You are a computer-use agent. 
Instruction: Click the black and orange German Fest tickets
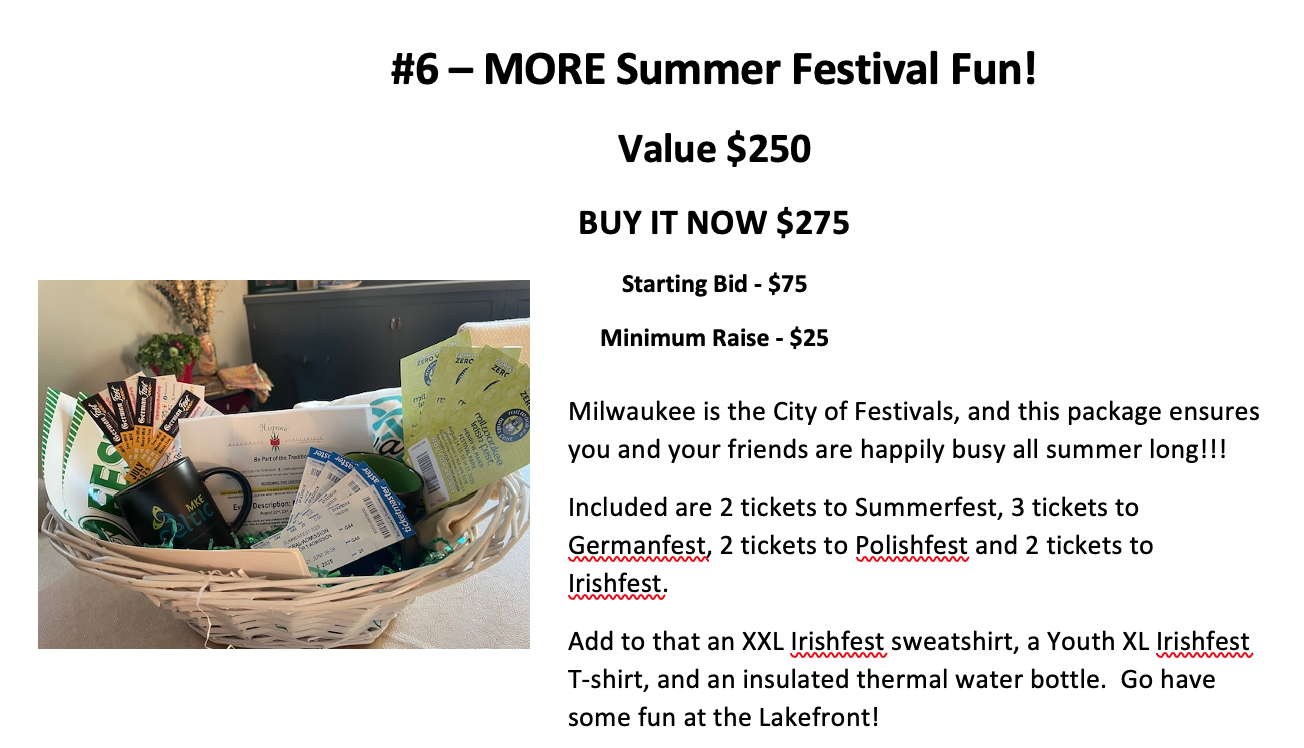(142, 422)
